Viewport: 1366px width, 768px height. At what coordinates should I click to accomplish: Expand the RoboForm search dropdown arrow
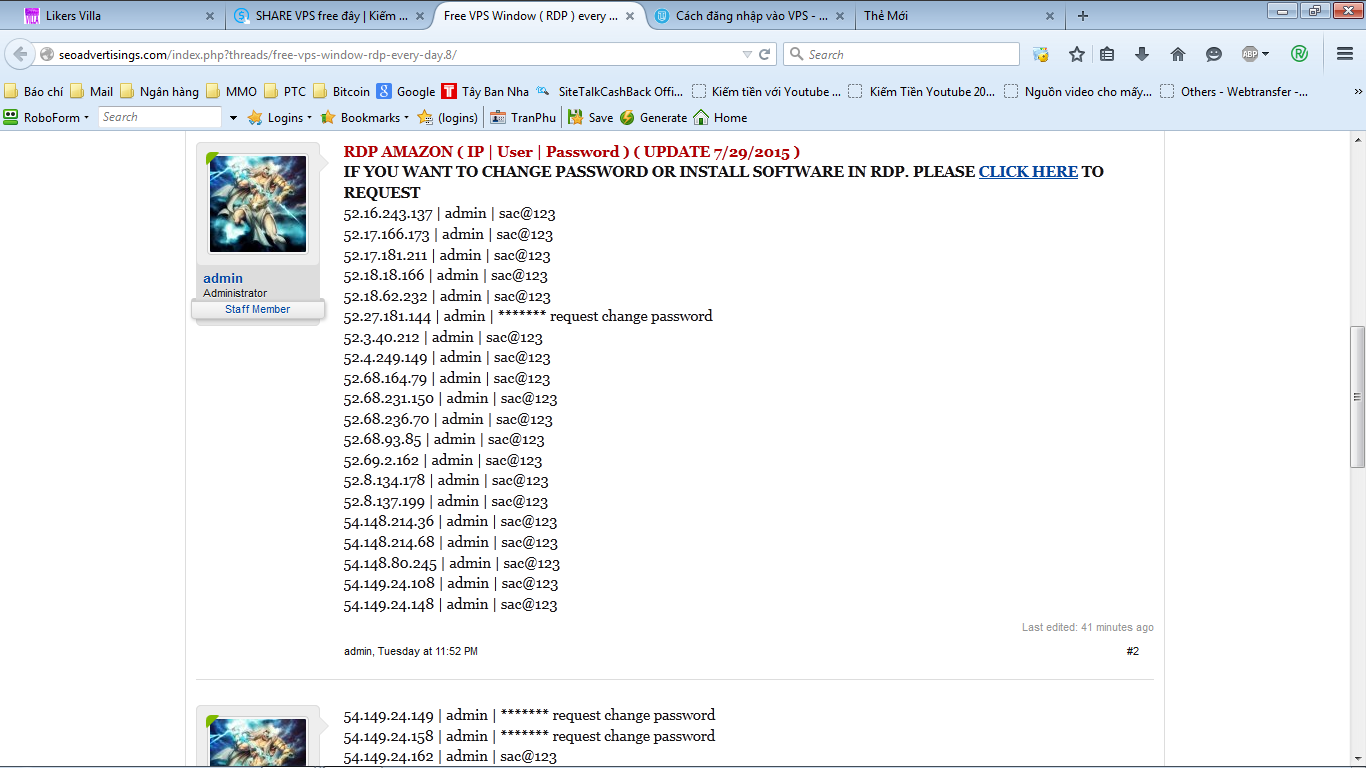click(x=233, y=117)
